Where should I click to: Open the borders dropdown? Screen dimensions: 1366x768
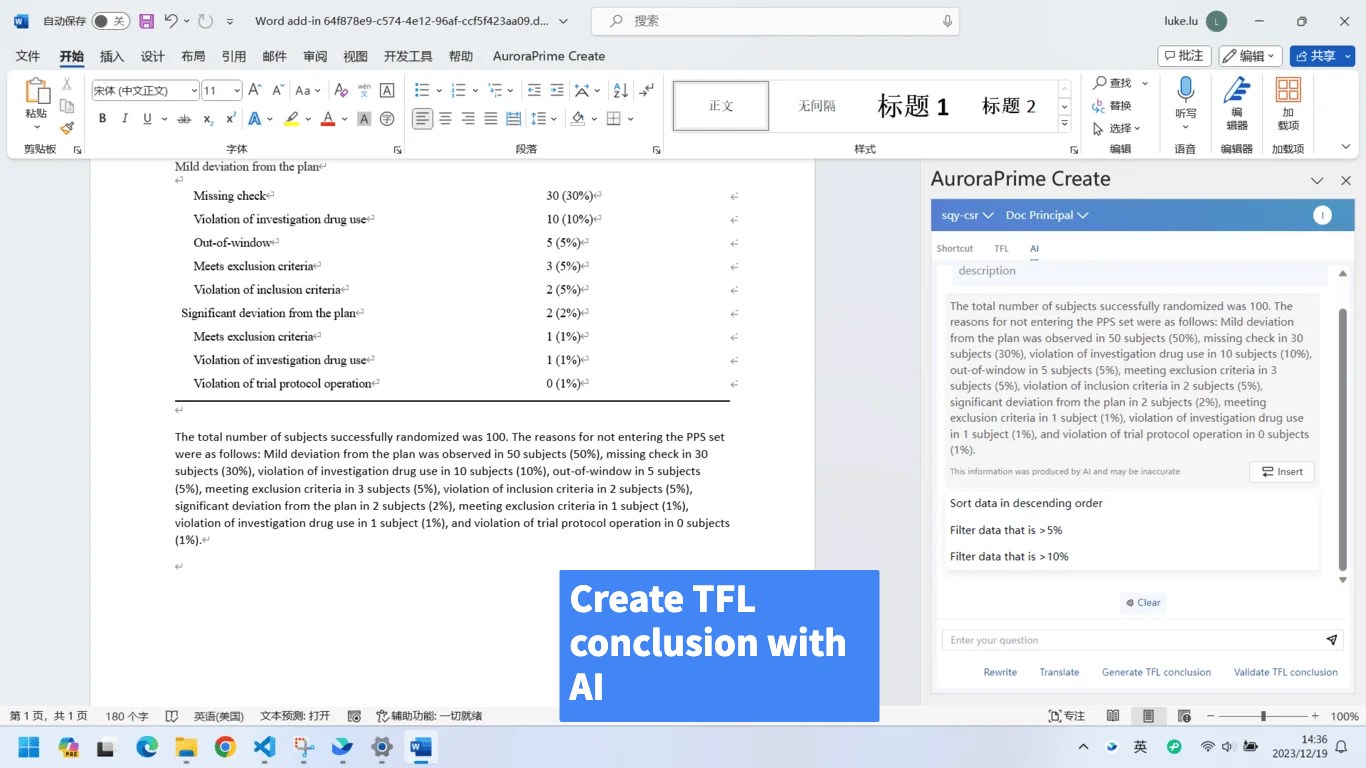[x=620, y=119]
